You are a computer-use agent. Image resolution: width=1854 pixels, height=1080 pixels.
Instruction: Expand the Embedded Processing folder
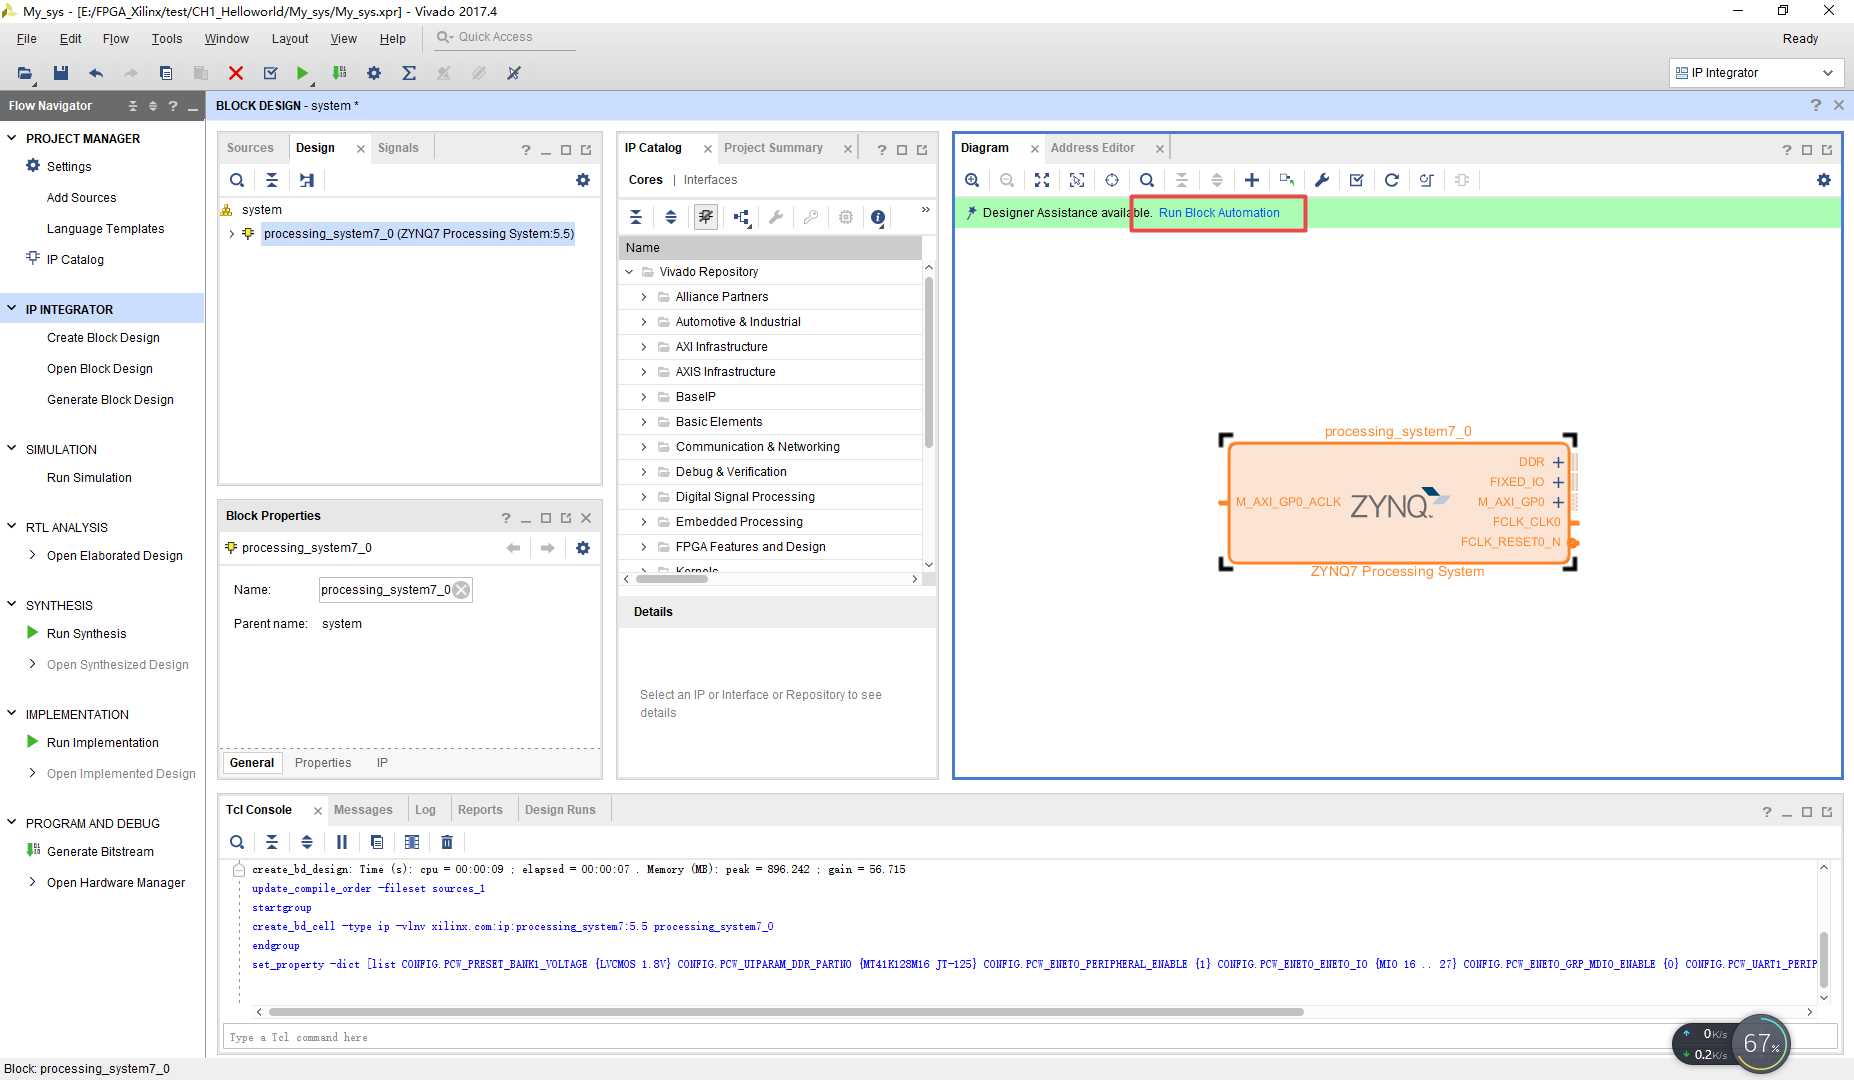click(x=644, y=522)
